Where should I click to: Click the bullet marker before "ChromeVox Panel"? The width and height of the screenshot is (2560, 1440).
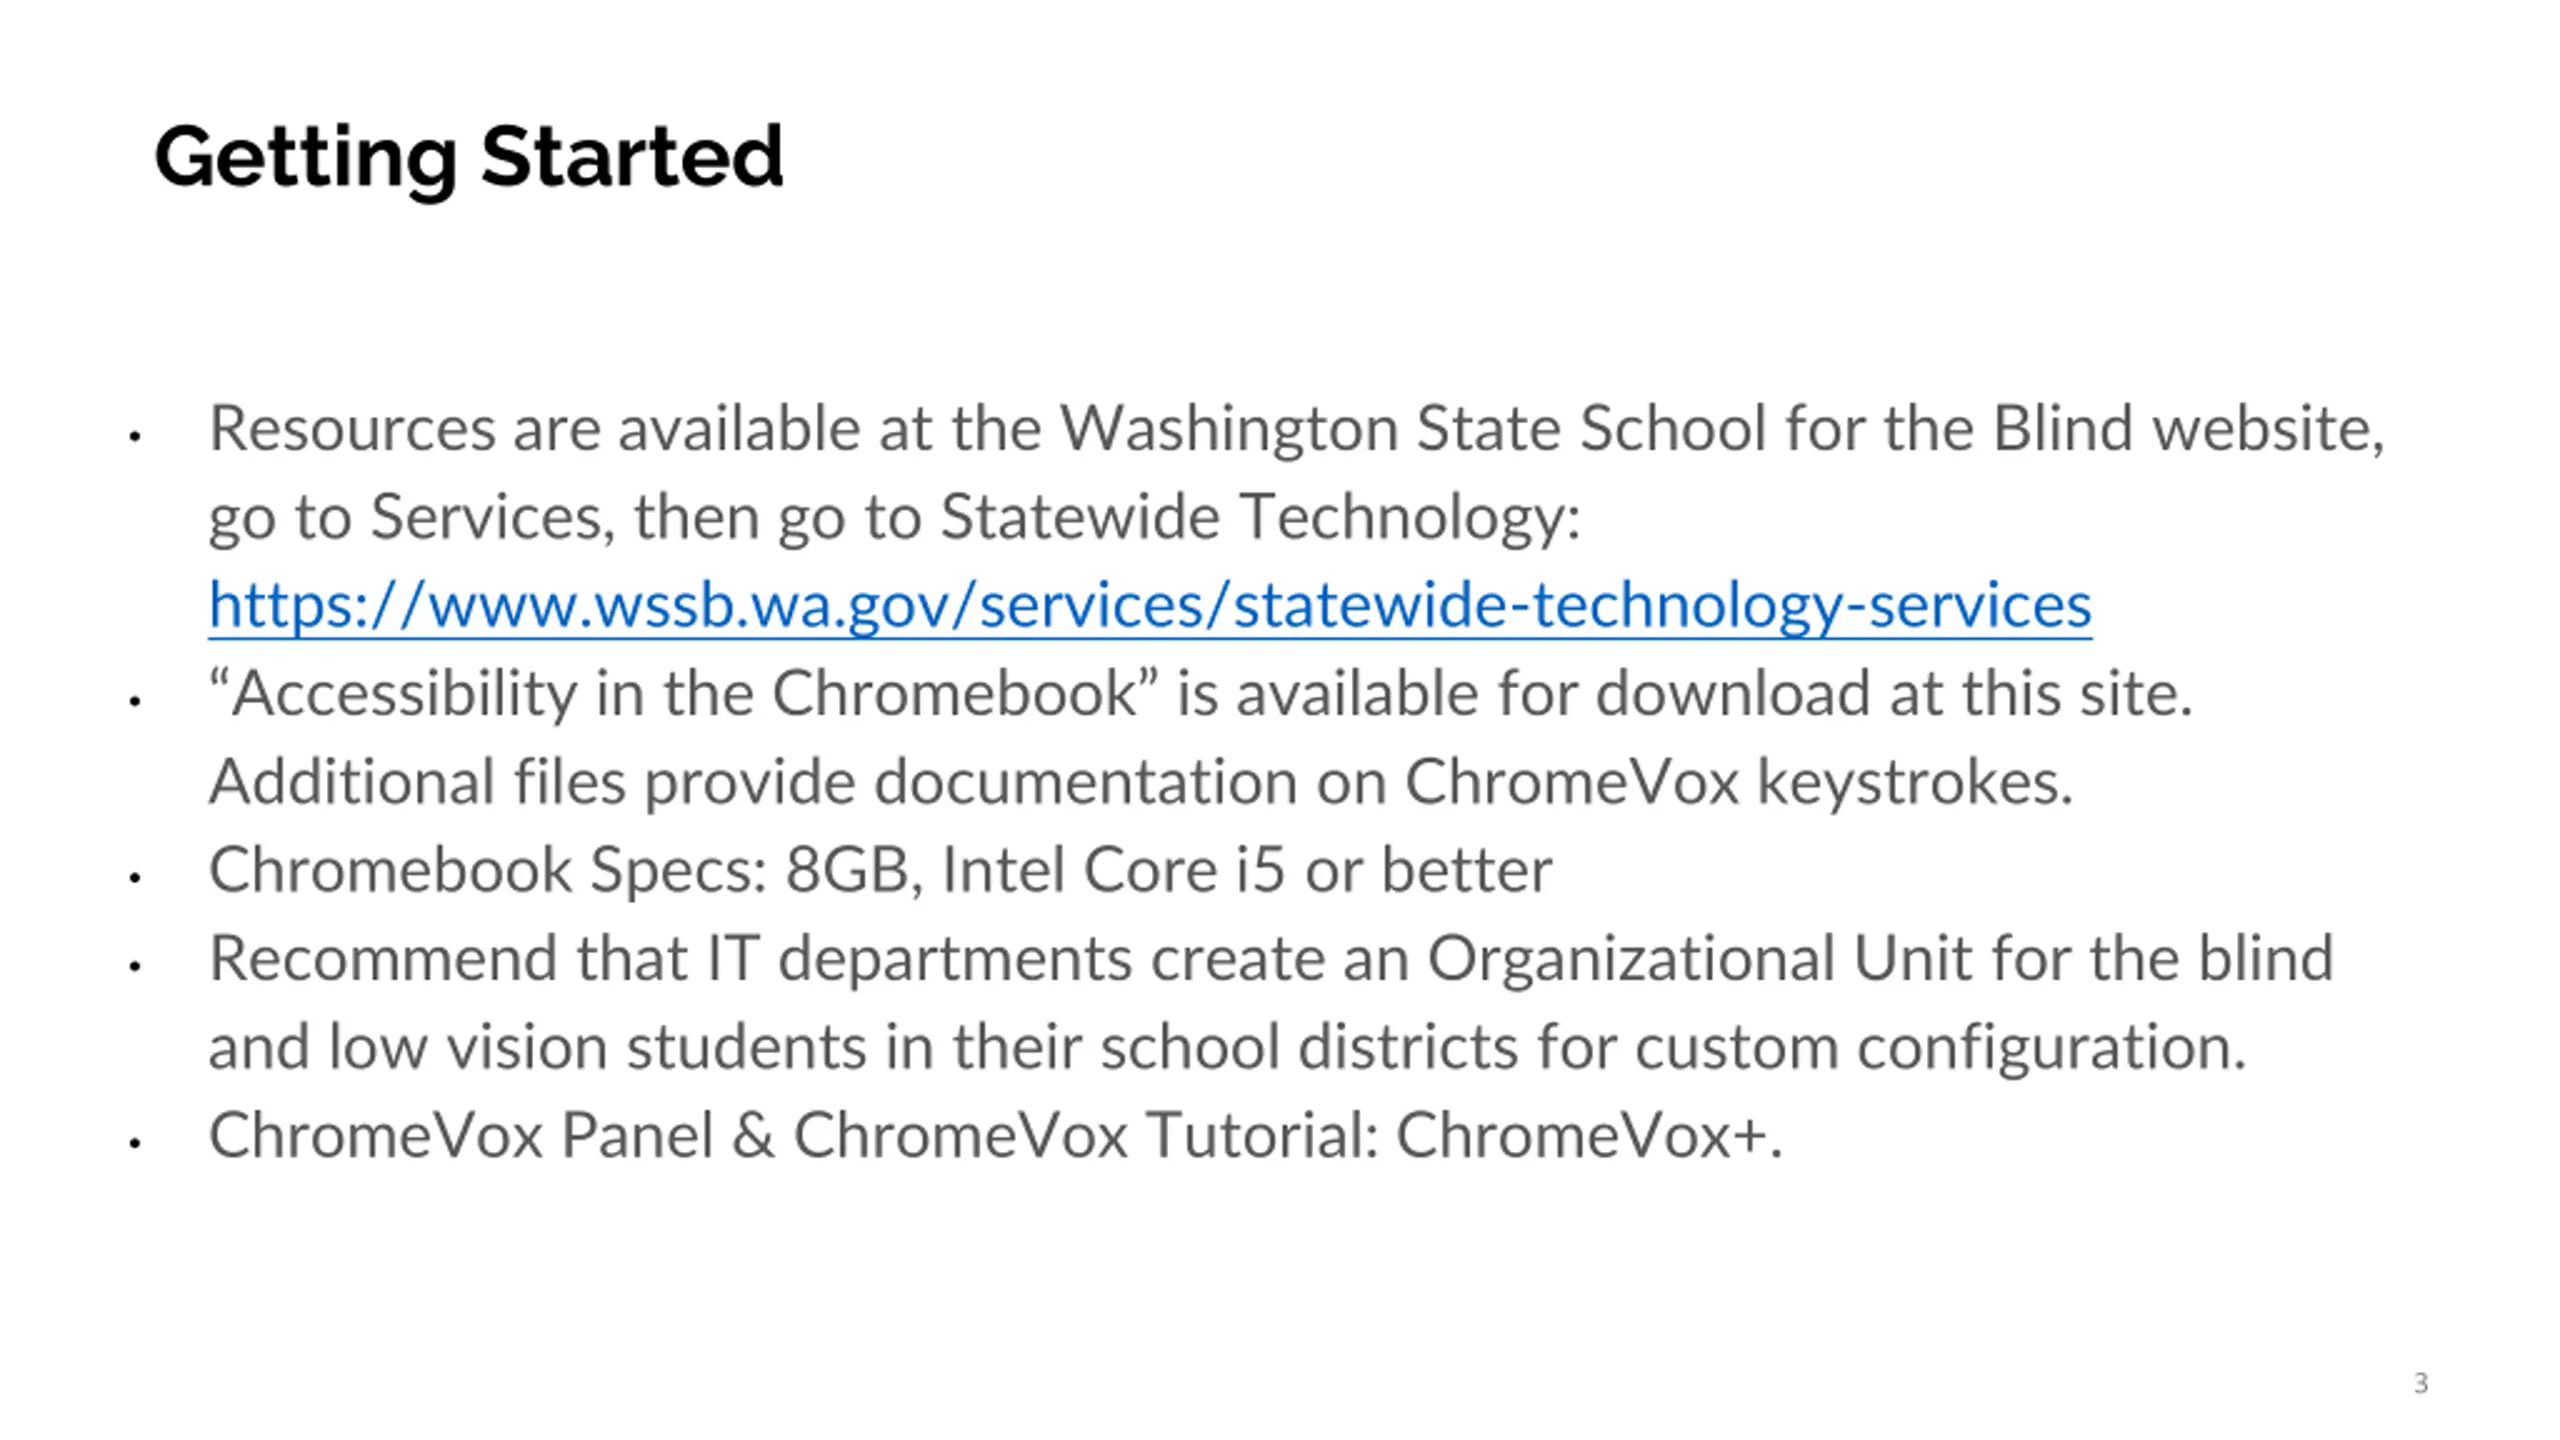[135, 1142]
